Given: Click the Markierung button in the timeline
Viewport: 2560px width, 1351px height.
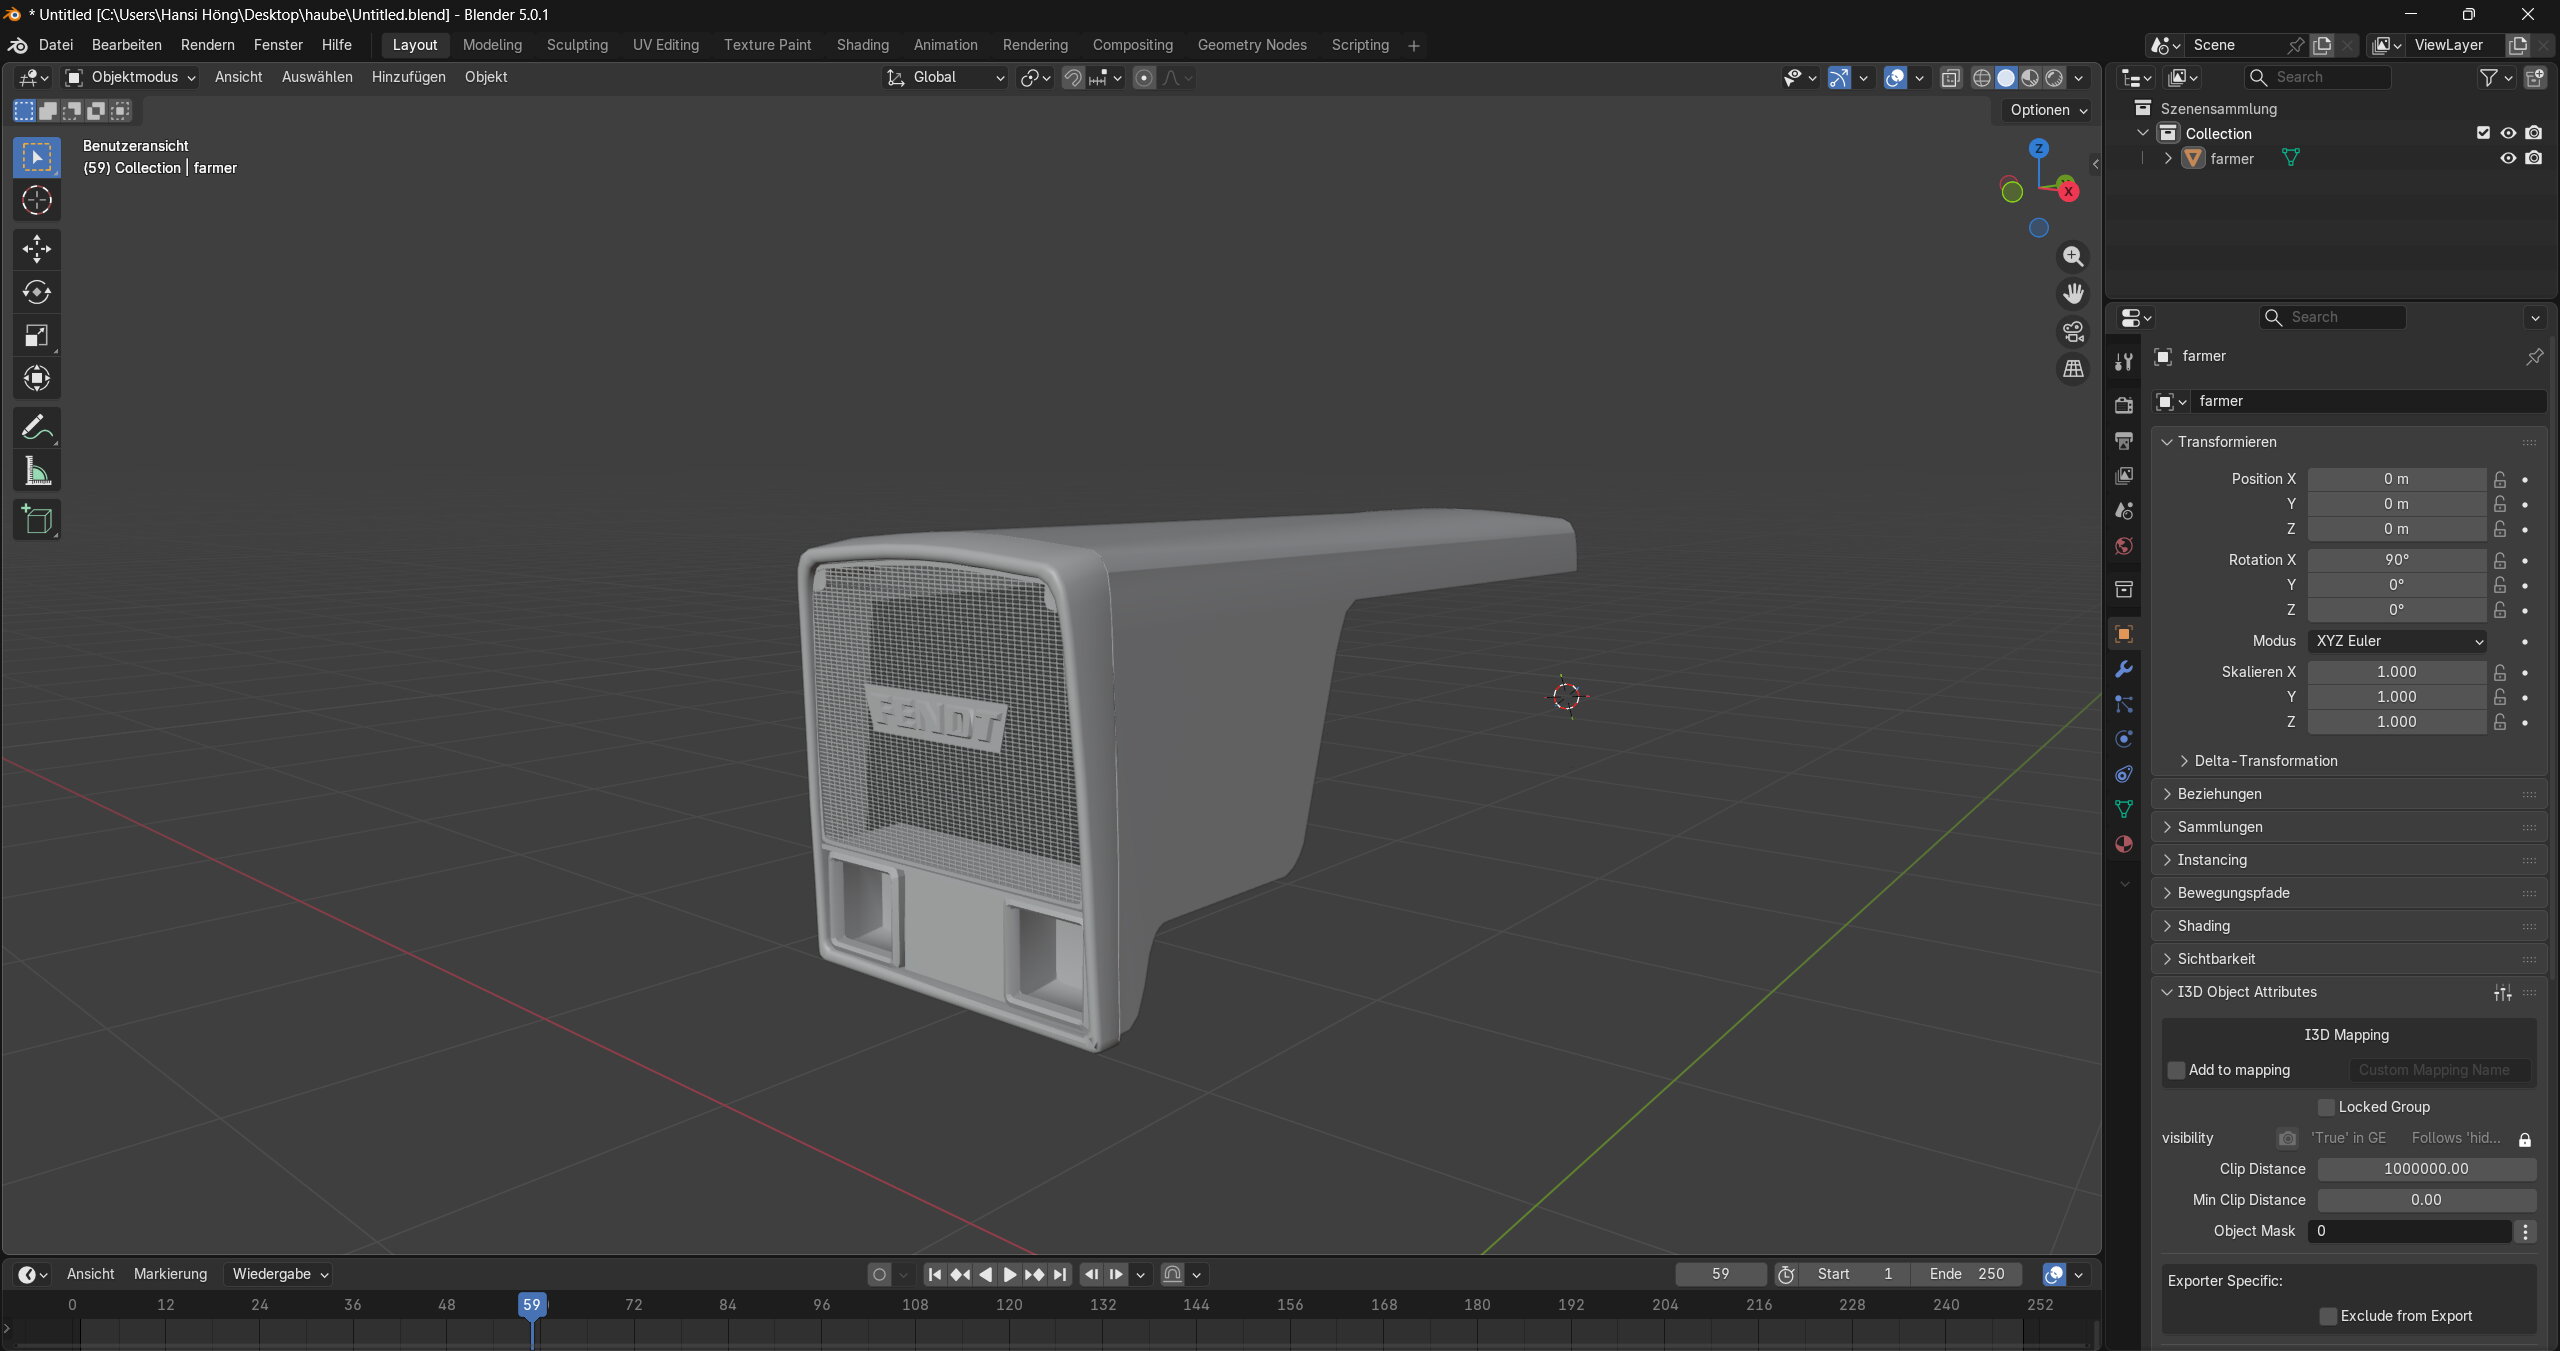Looking at the screenshot, I should [171, 1274].
